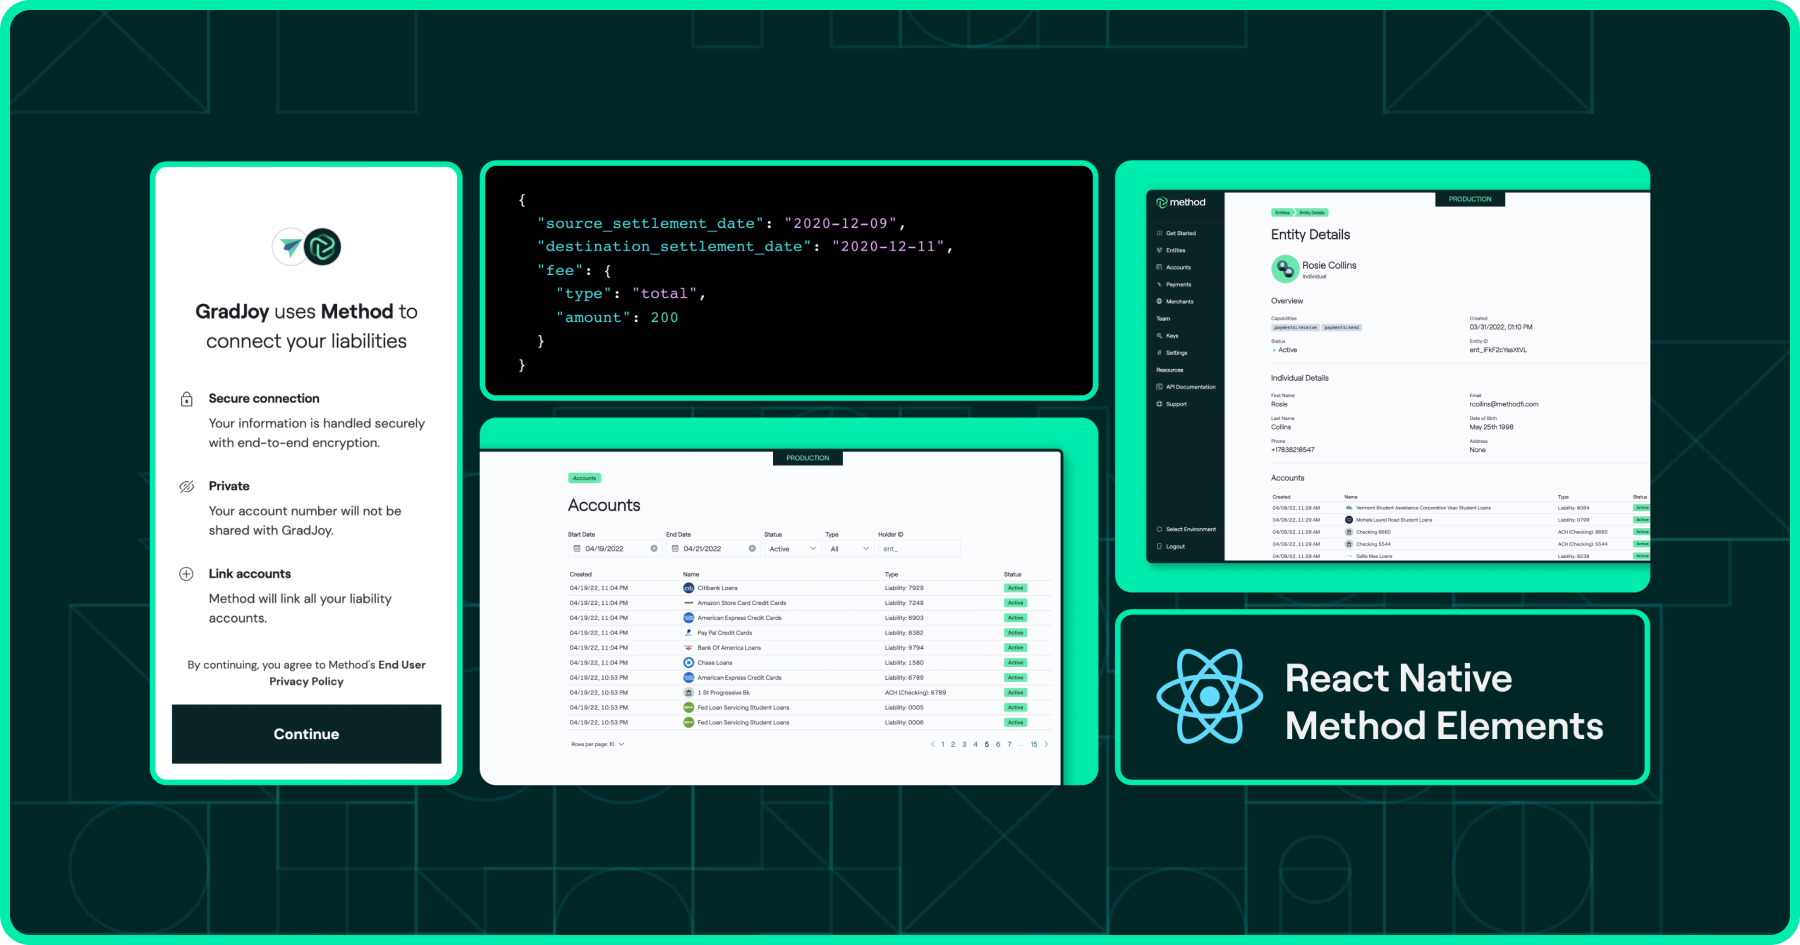The width and height of the screenshot is (1800, 945).
Task: Open Select Environment in the sidebar
Action: (x=1186, y=530)
